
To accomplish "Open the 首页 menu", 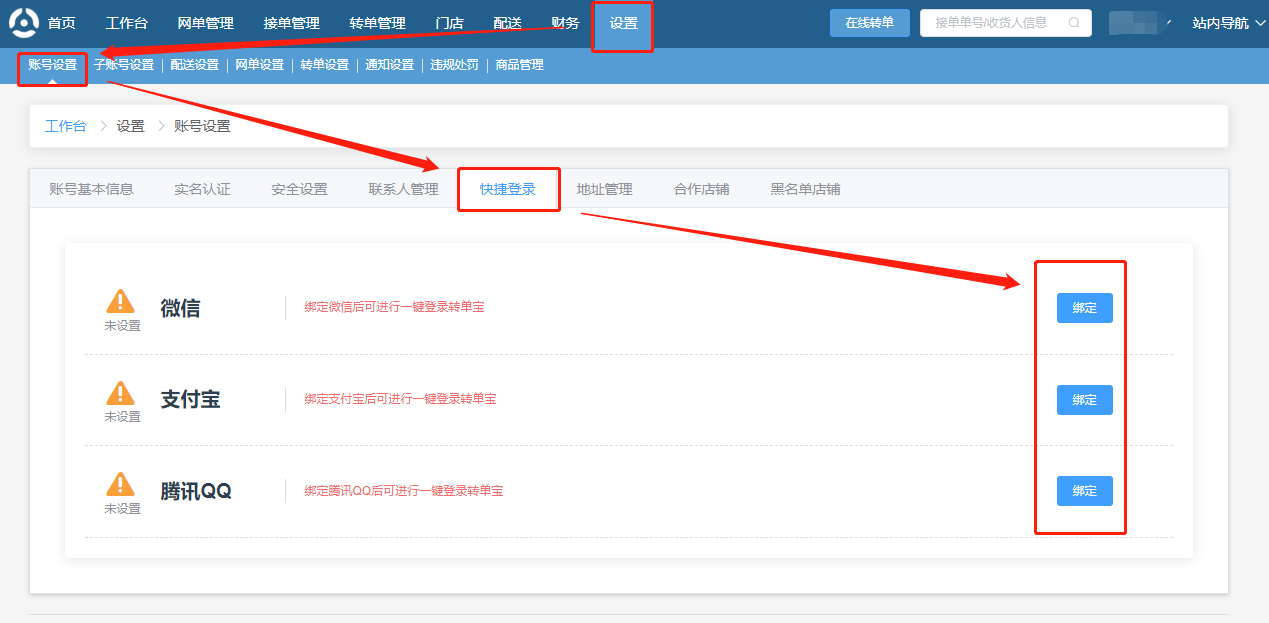I will tap(62, 23).
